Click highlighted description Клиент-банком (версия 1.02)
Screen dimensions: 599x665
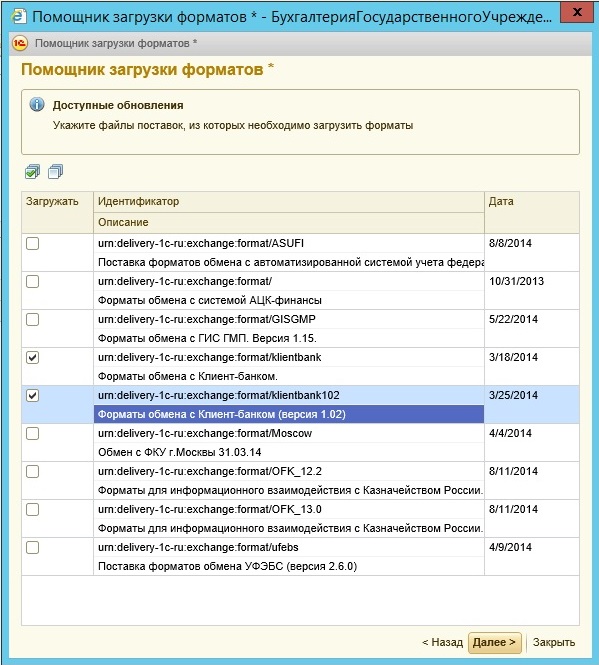point(289,414)
